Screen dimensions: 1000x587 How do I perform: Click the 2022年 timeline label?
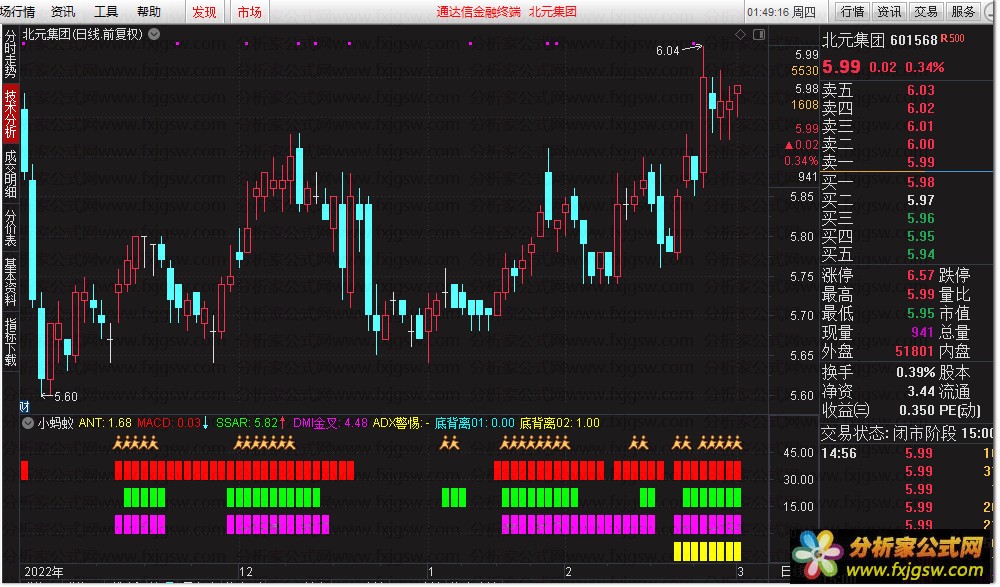click(x=43, y=572)
